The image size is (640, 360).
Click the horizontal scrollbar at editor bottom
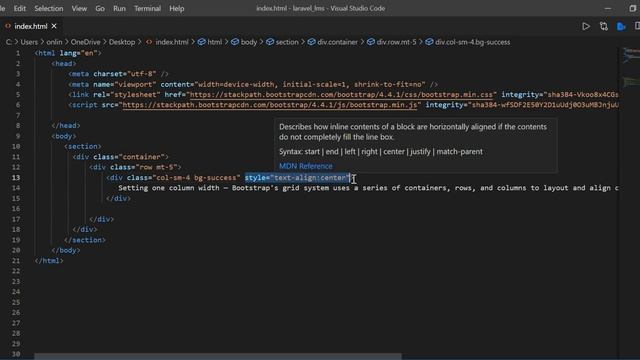tap(218, 356)
